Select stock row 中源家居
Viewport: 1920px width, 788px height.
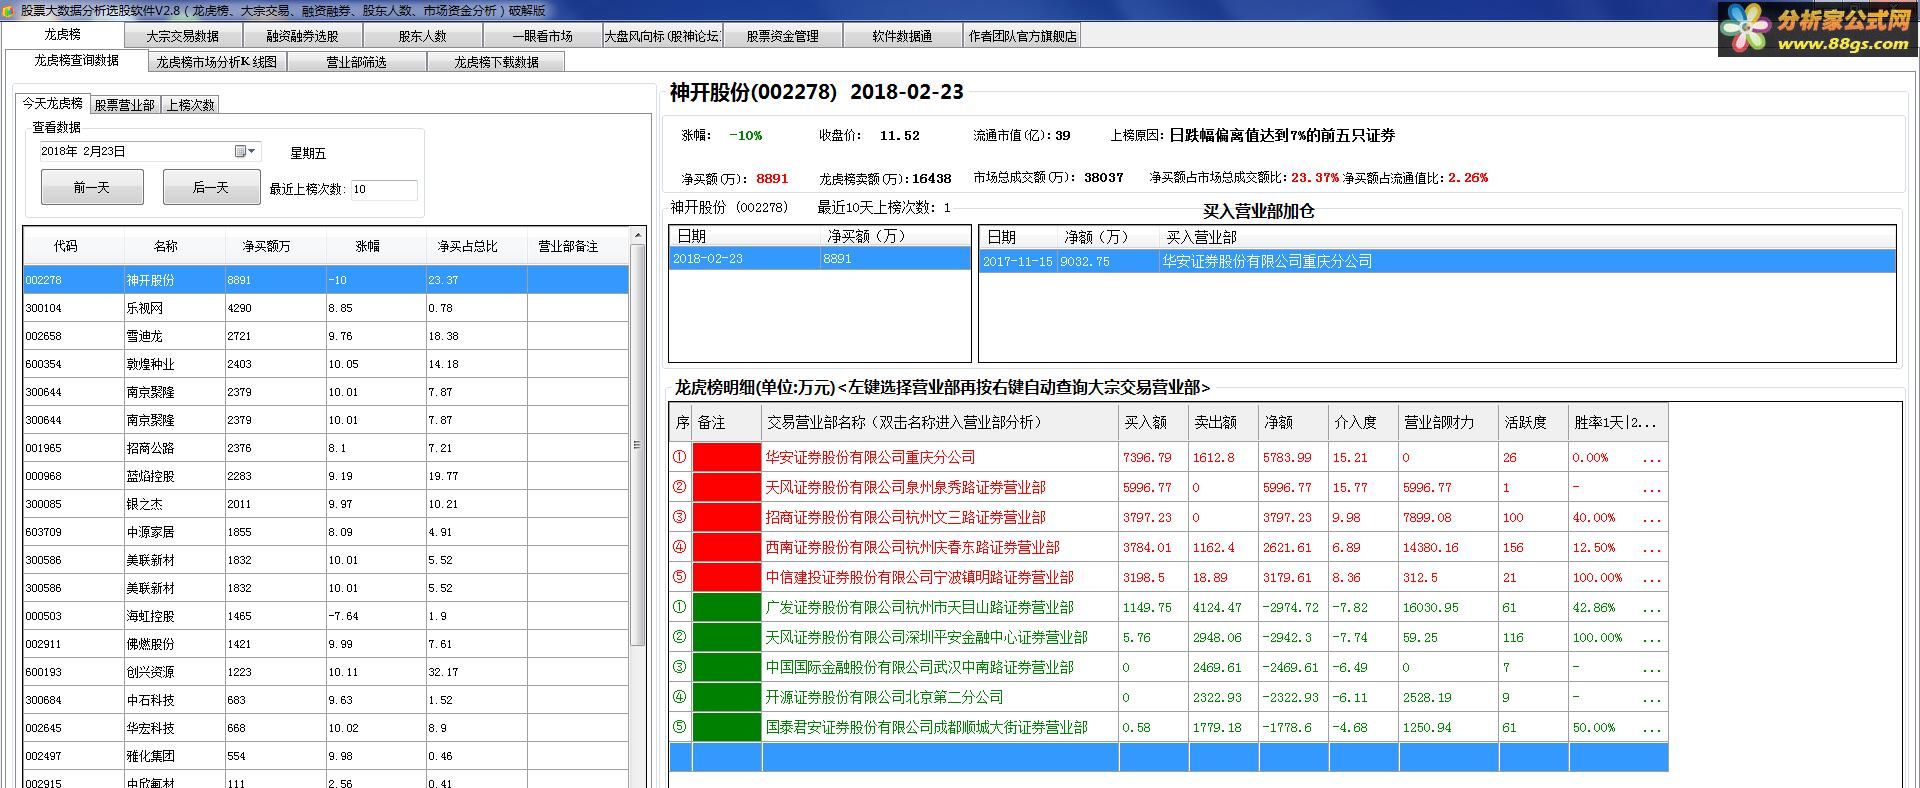326,532
